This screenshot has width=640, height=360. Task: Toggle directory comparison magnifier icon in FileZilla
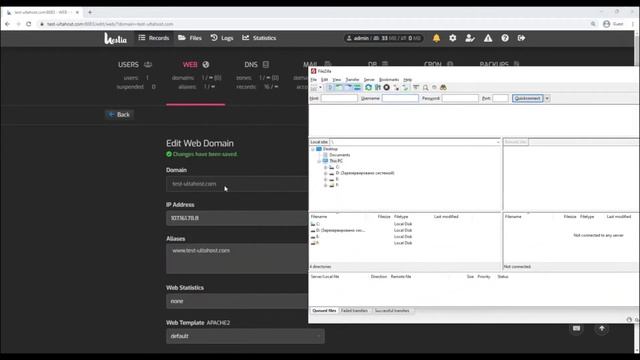[425, 87]
